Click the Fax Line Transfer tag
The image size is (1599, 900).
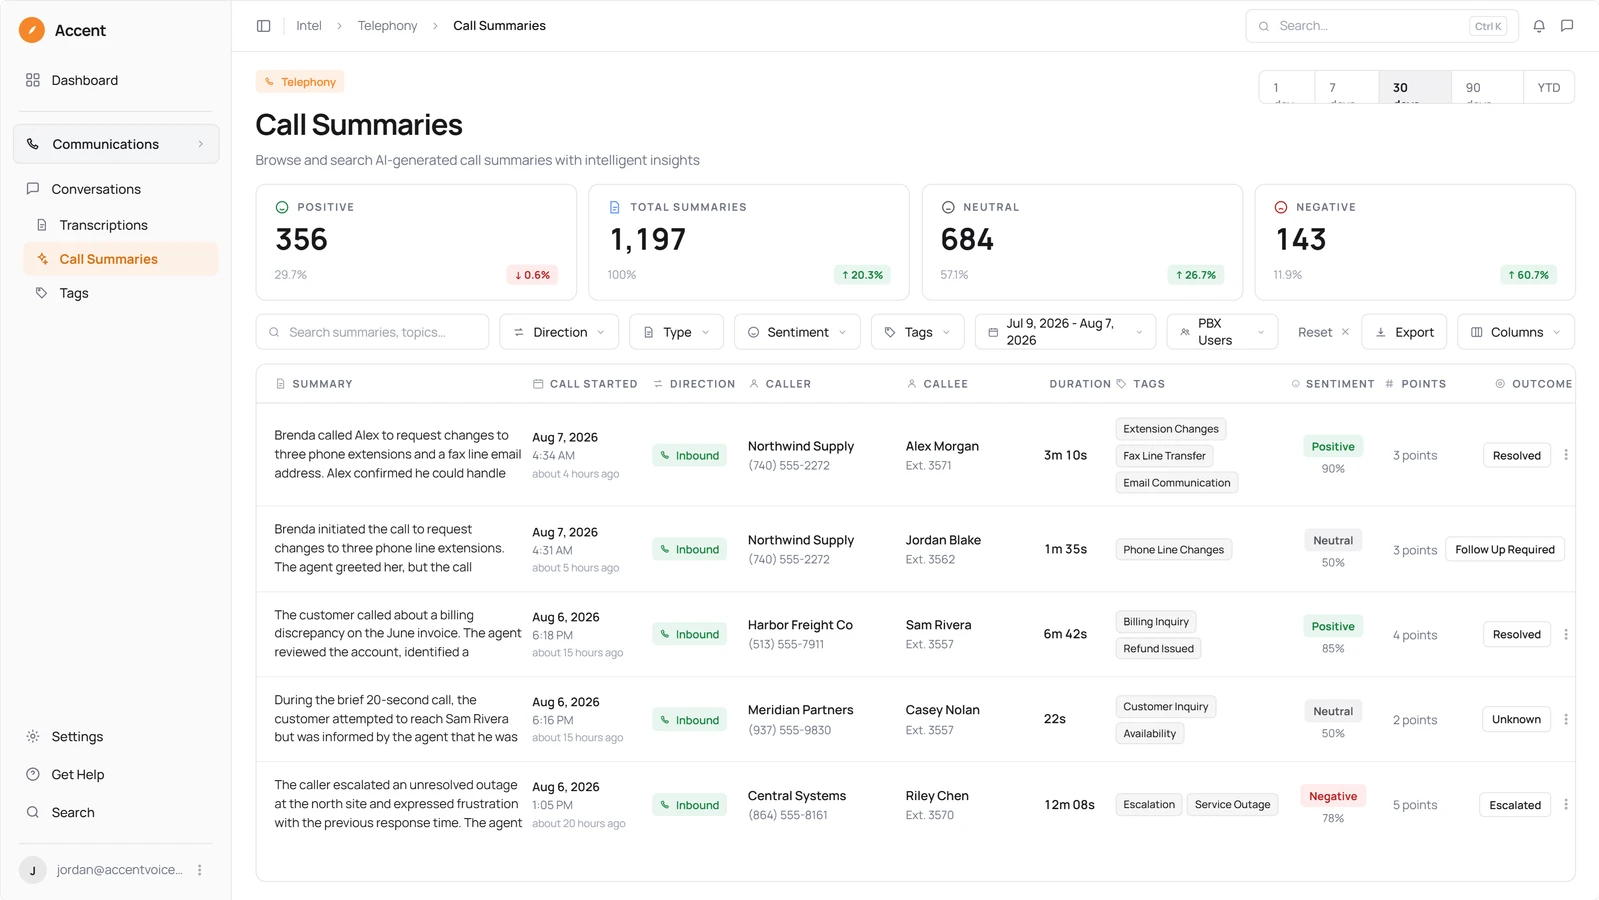(1164, 456)
